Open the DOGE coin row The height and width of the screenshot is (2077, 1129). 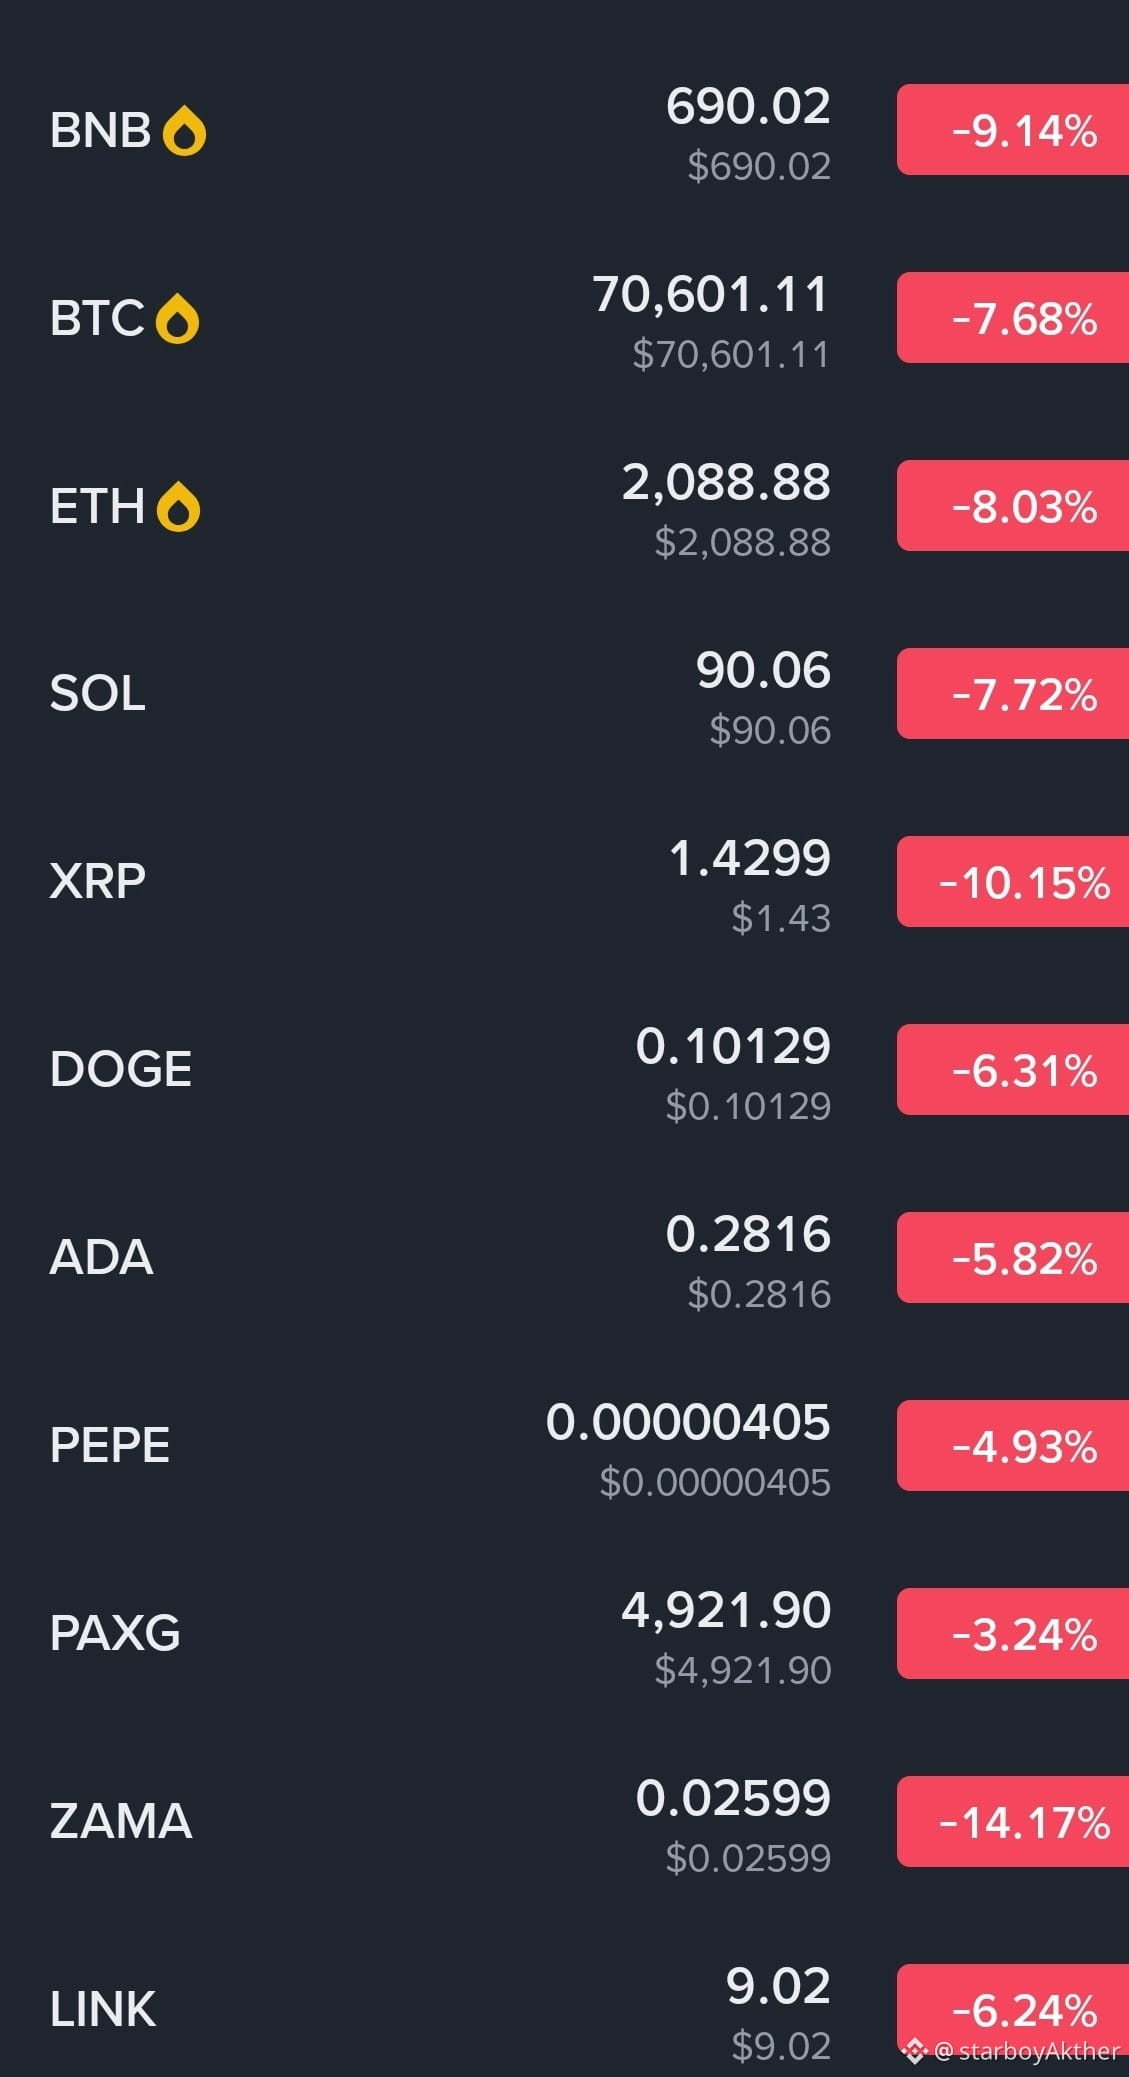564,1070
